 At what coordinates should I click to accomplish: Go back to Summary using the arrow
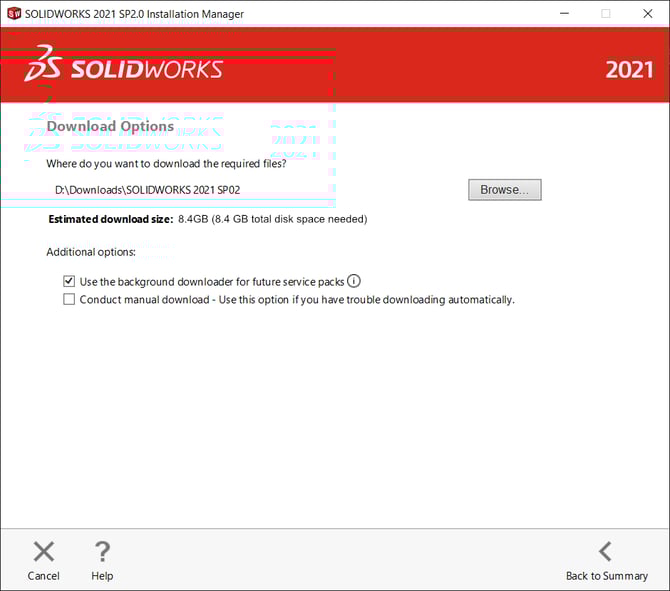click(606, 552)
